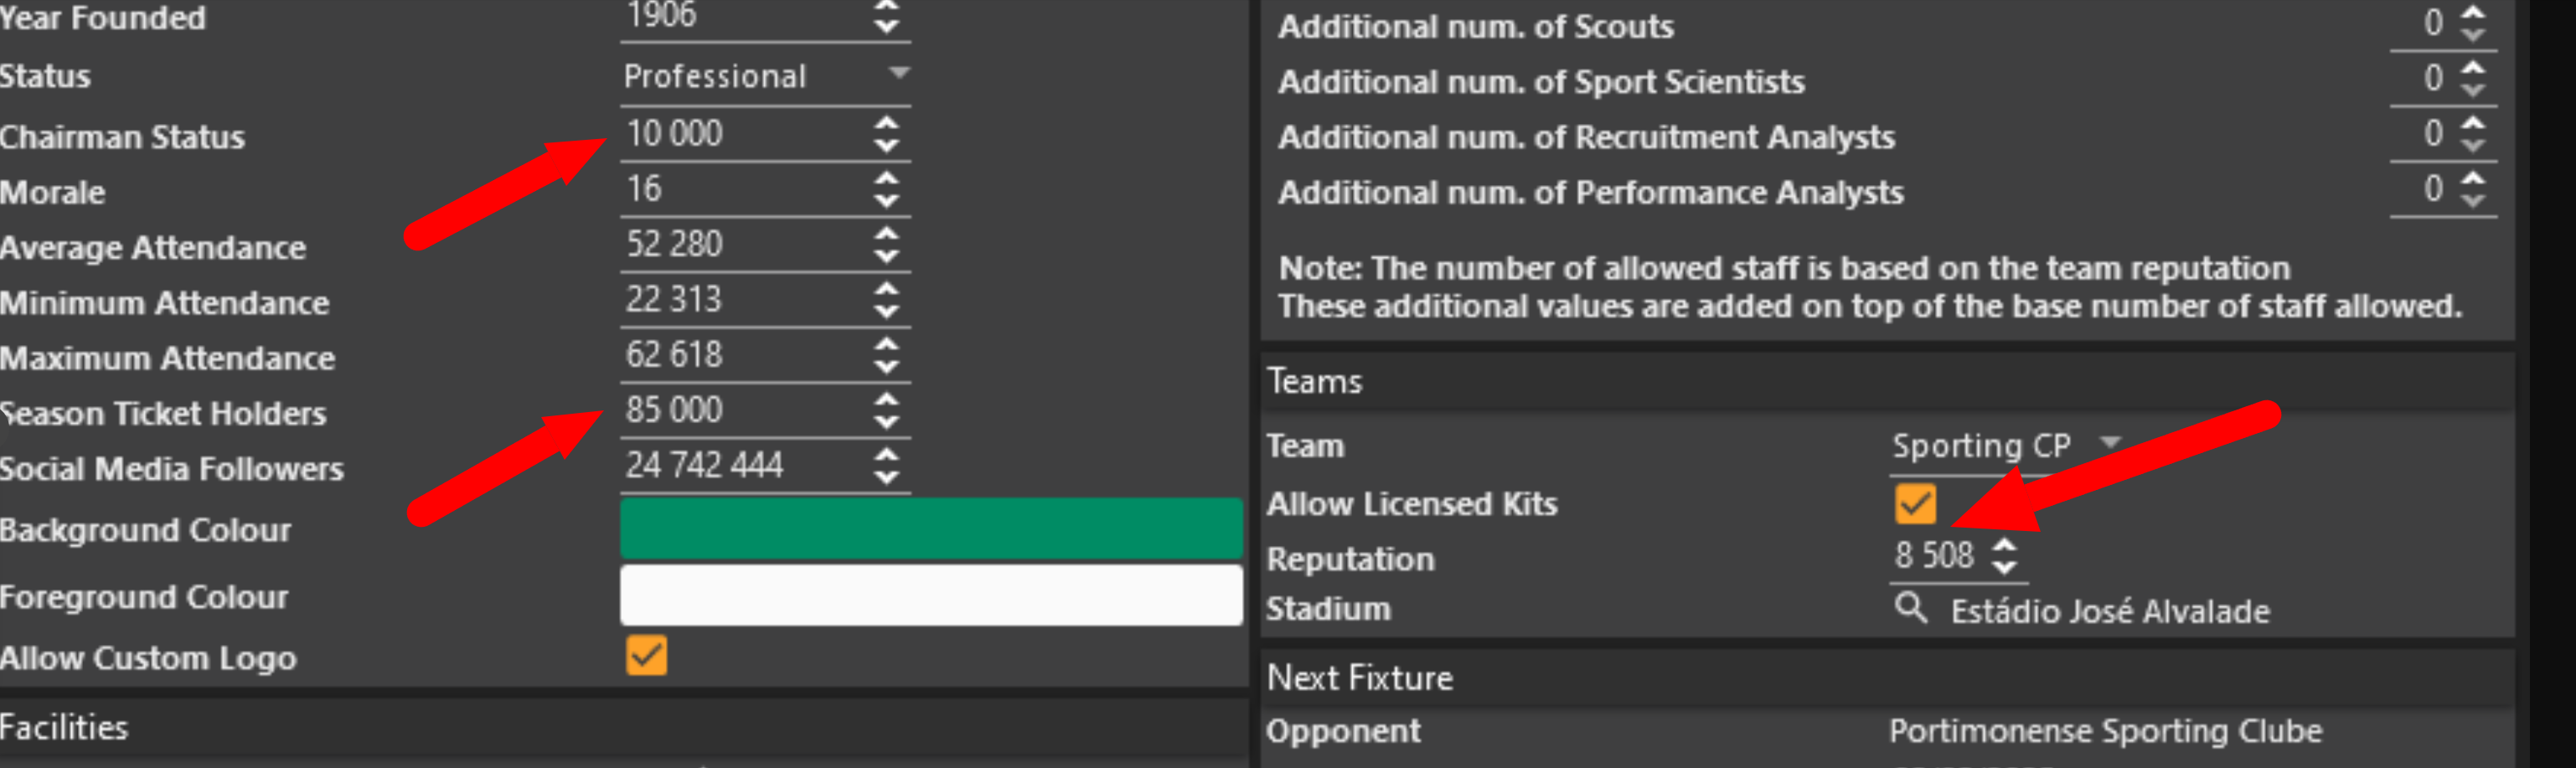Adjust Morale with its stepper arrows

[887, 189]
